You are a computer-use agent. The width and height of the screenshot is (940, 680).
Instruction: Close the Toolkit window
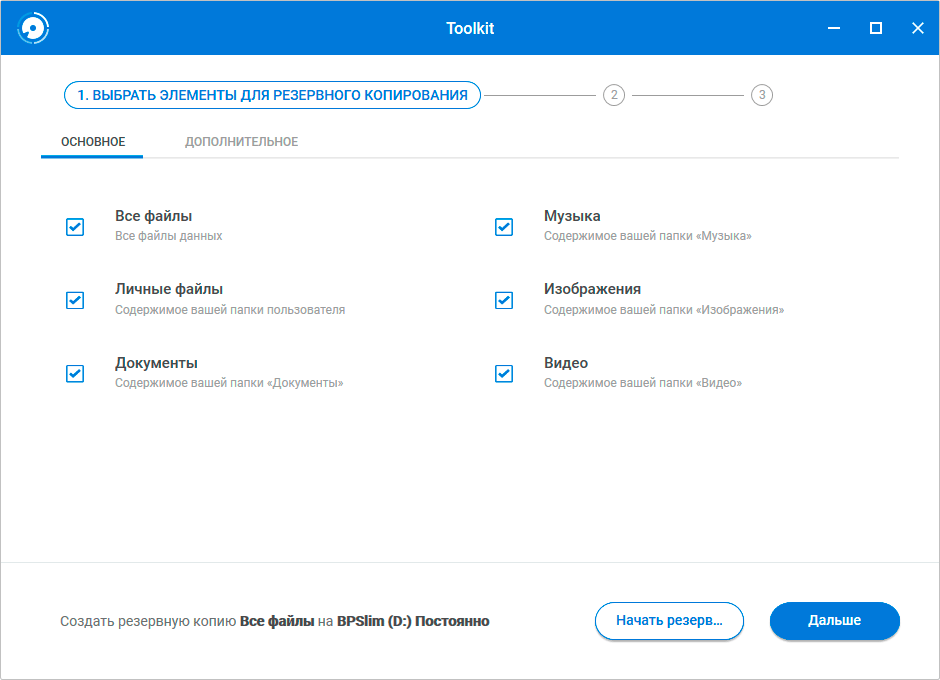pyautogui.click(x=918, y=28)
